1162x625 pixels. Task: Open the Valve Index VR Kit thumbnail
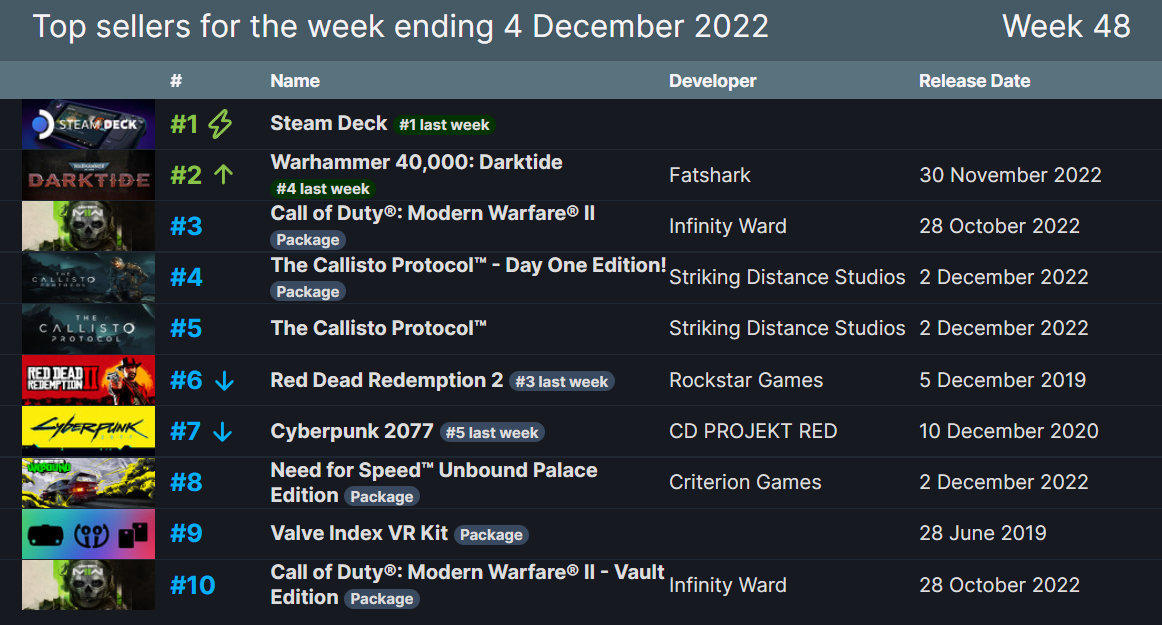88,534
